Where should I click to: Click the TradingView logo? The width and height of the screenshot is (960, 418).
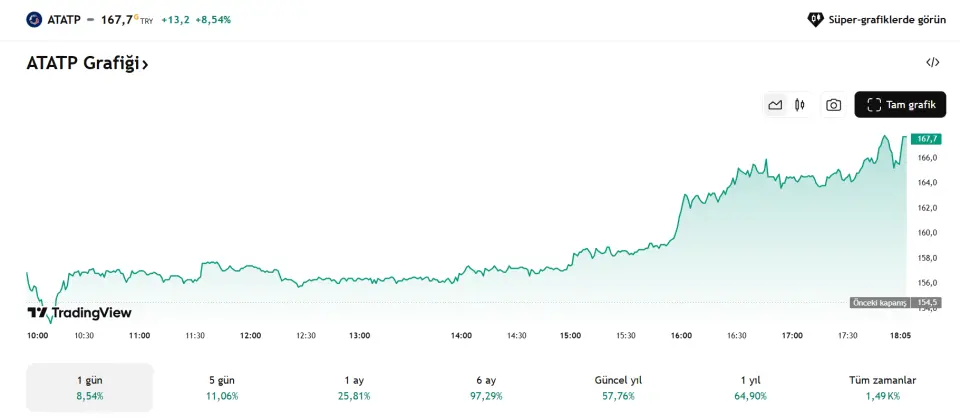point(79,313)
